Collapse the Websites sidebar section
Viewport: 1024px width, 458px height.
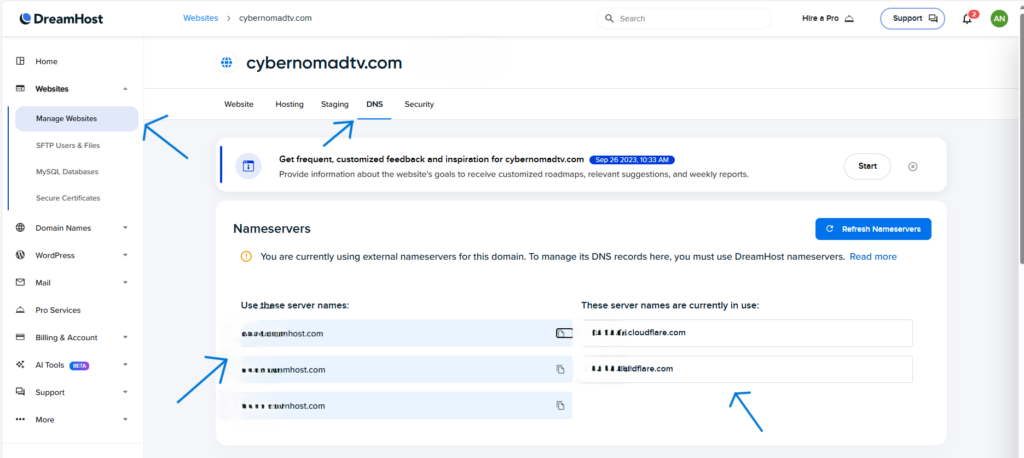click(125, 89)
